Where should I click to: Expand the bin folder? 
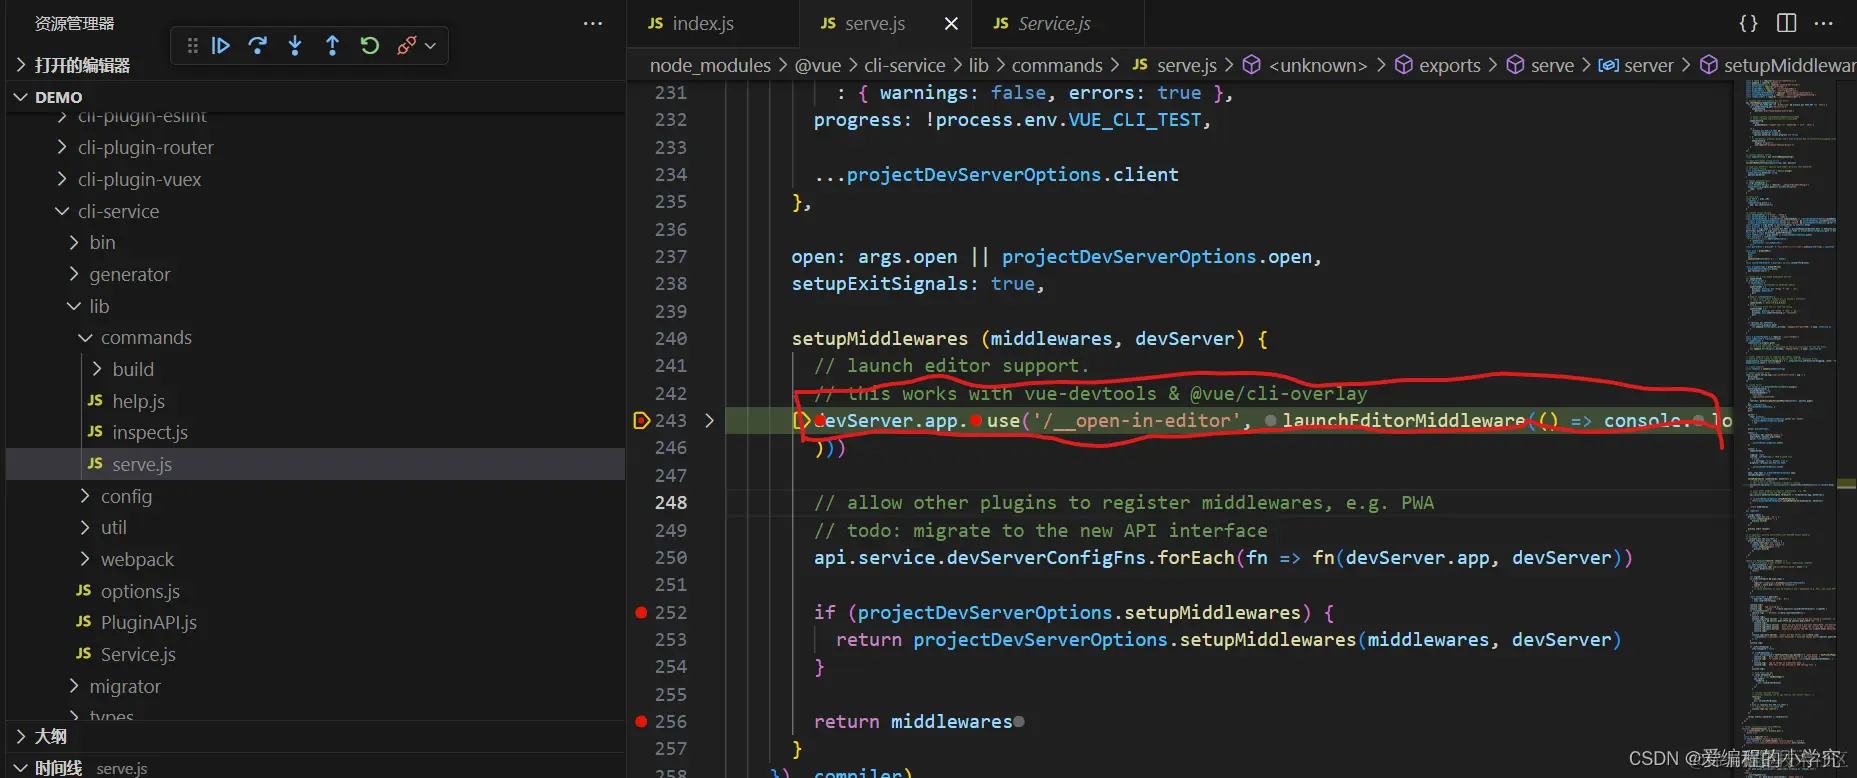point(102,243)
